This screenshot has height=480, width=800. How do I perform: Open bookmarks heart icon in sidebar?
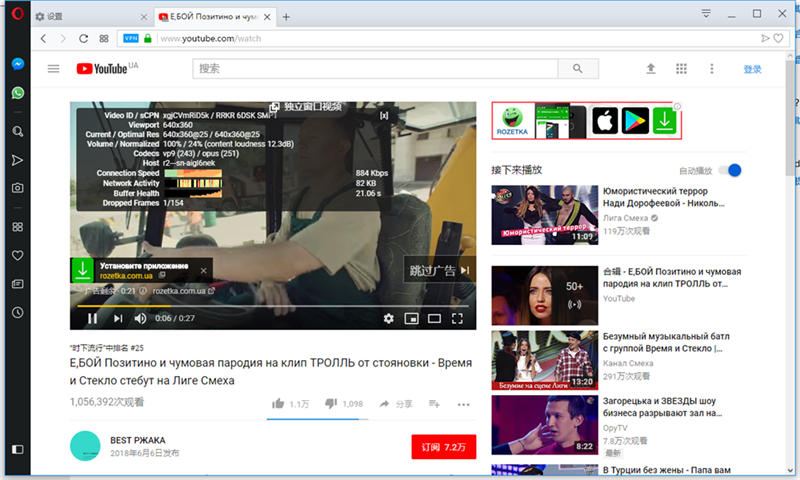(x=17, y=255)
